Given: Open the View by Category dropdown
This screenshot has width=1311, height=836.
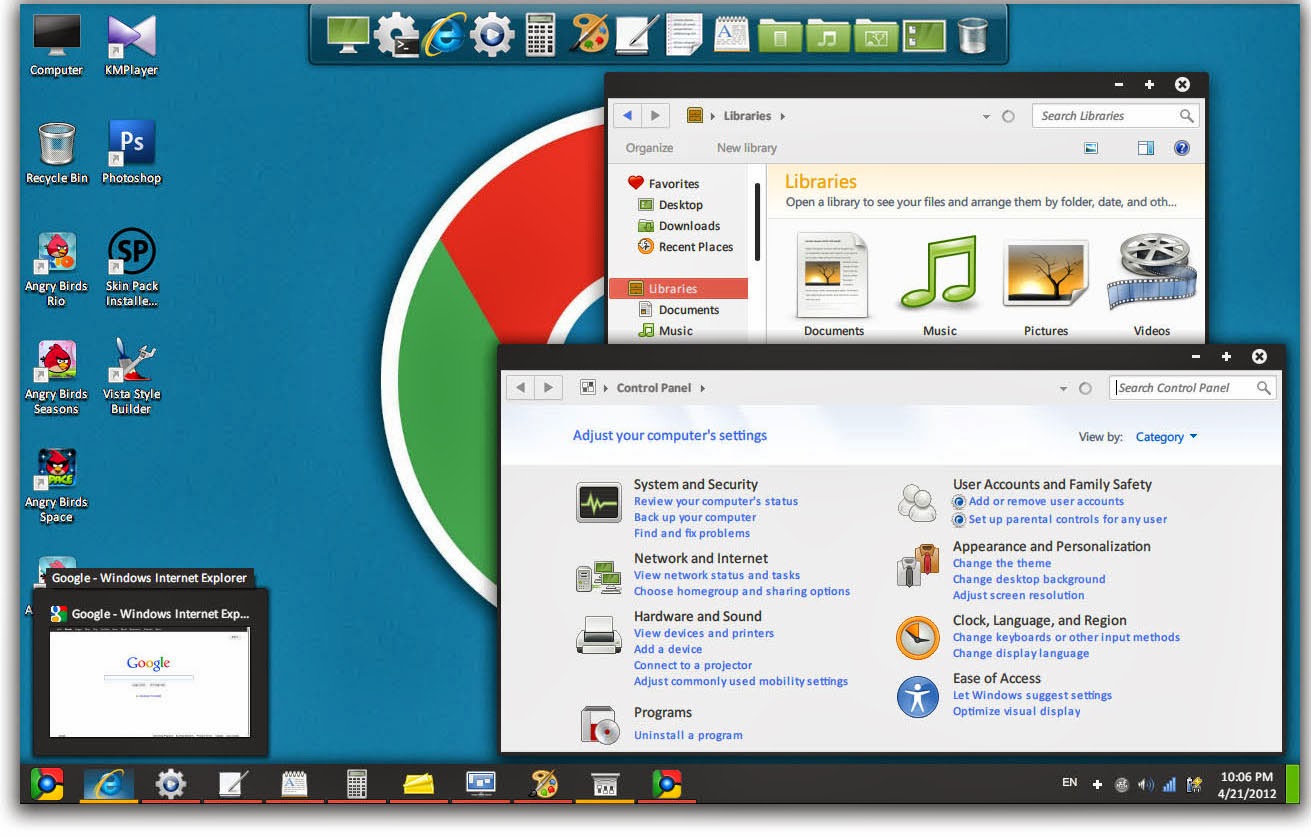Looking at the screenshot, I should point(1166,437).
